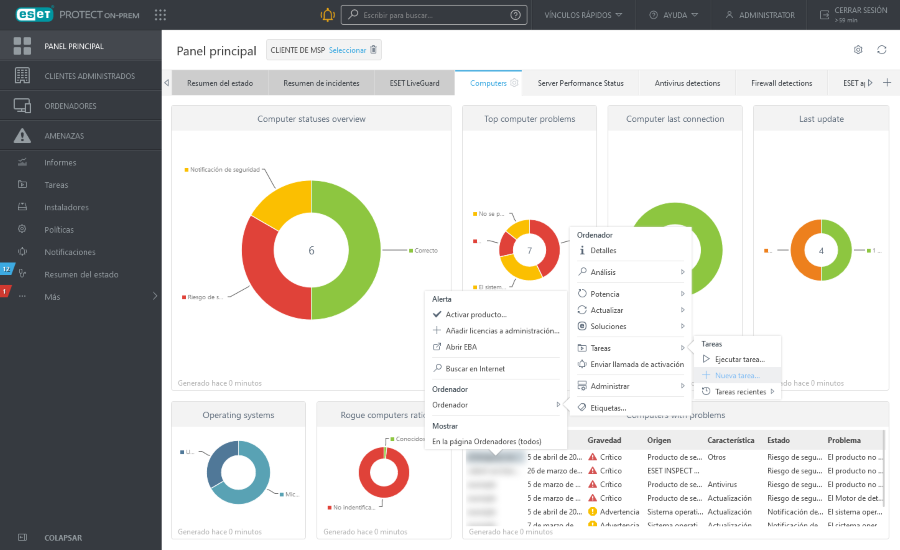
Task: Expand Soluciones submenu
Action: tap(630, 326)
